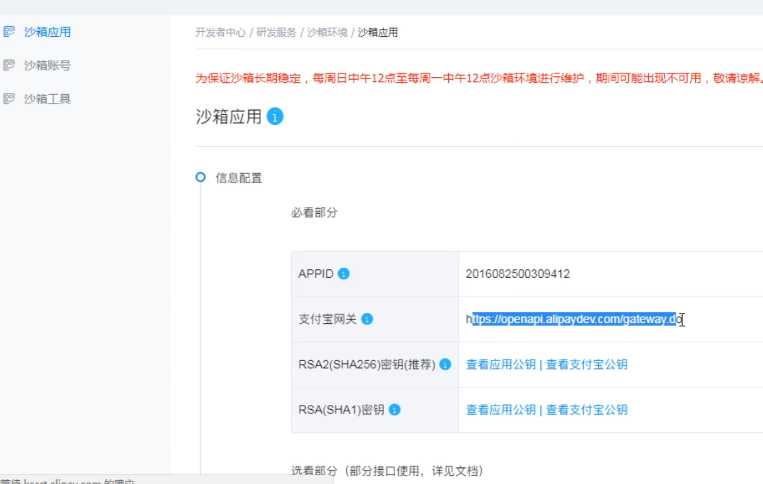Open the 沙箱账号 sidebar menu item
Image resolution: width=763 pixels, height=484 pixels.
click(47, 65)
